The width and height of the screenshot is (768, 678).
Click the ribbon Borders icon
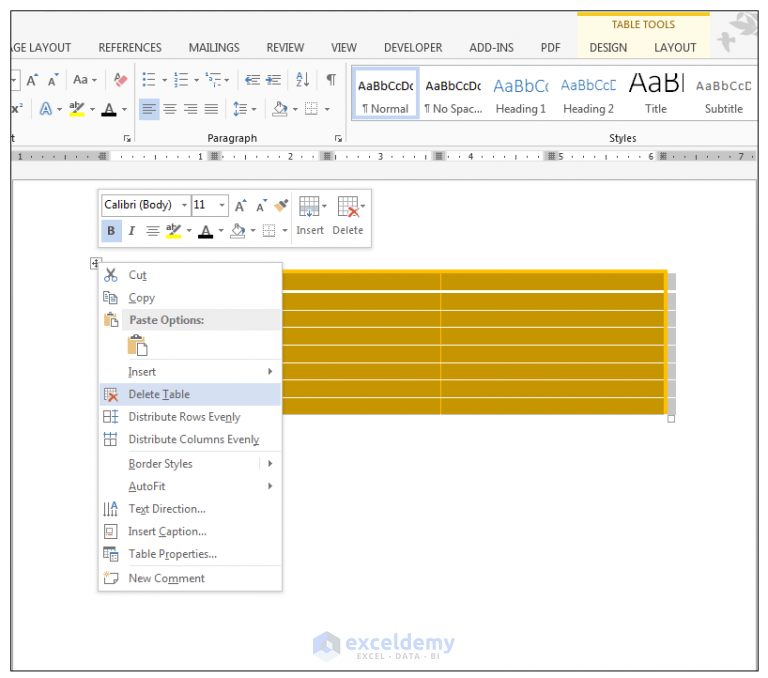coord(312,109)
